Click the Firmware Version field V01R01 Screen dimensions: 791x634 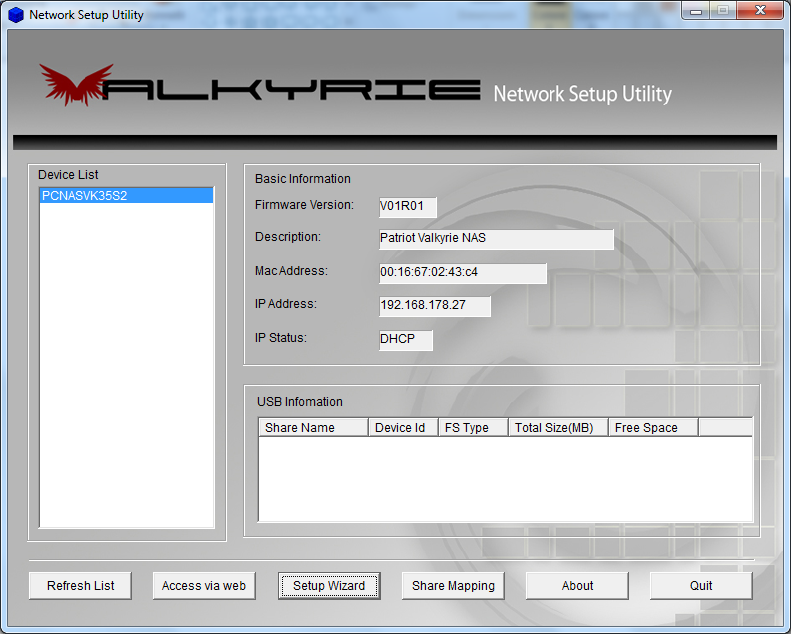pos(408,207)
